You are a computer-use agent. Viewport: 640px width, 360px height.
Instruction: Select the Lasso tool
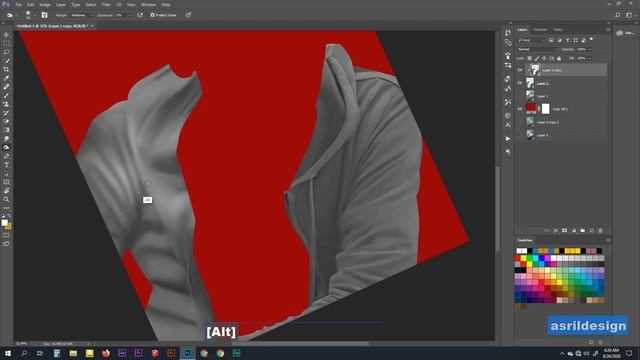point(6,52)
